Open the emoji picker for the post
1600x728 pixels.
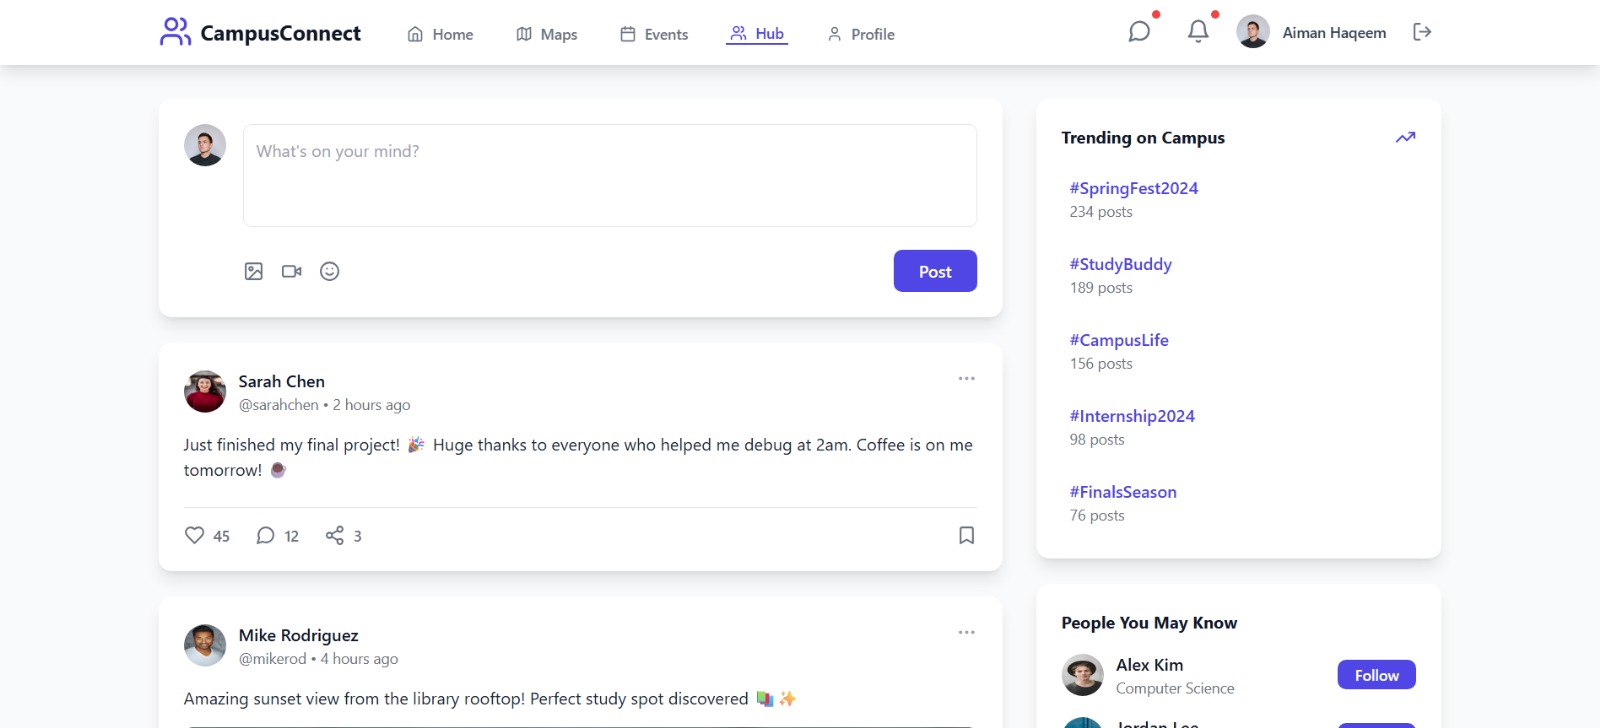pyautogui.click(x=330, y=271)
